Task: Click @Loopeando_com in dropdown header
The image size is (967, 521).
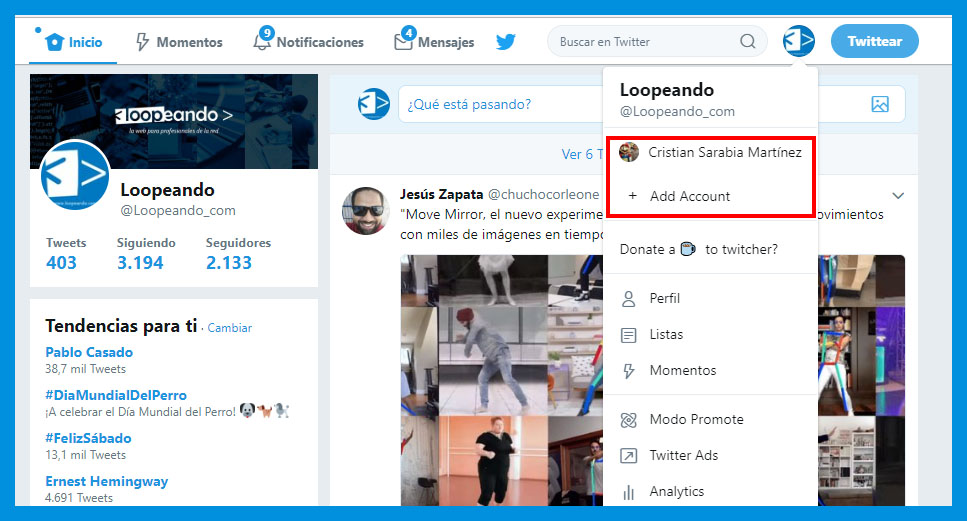Action: pos(677,112)
